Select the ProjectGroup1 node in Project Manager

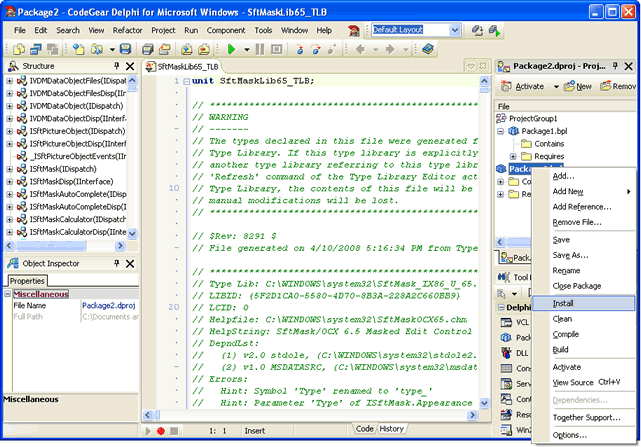tap(533, 119)
